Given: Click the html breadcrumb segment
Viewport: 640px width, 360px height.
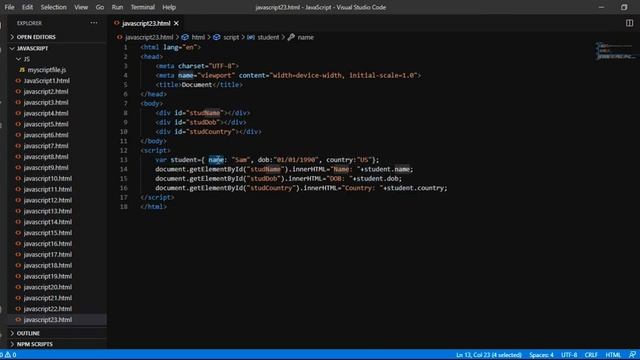Looking at the screenshot, I should point(198,37).
